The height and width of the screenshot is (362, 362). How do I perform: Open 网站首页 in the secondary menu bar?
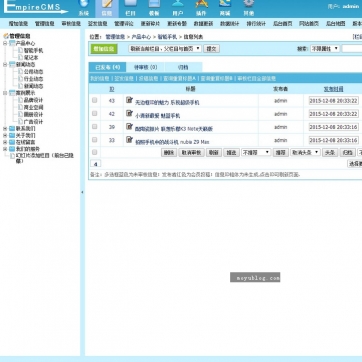pyautogui.click(x=309, y=24)
